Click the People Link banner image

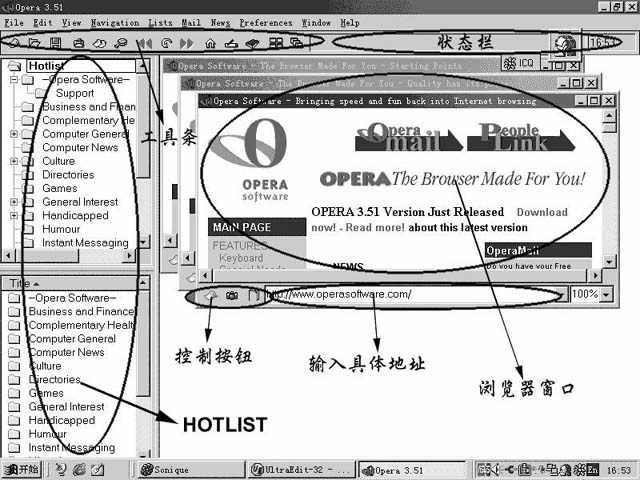click(x=521, y=137)
